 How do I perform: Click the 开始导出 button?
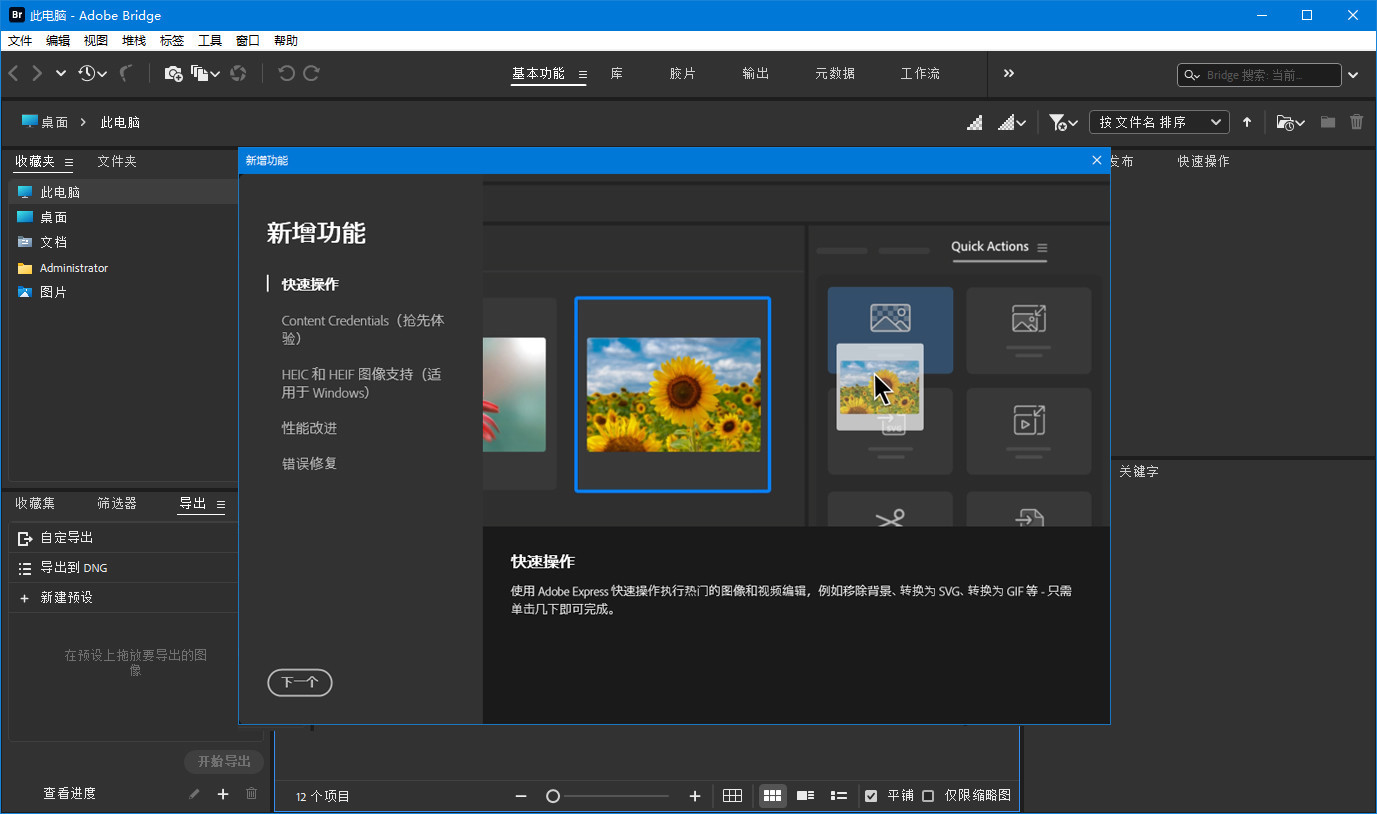[223, 761]
